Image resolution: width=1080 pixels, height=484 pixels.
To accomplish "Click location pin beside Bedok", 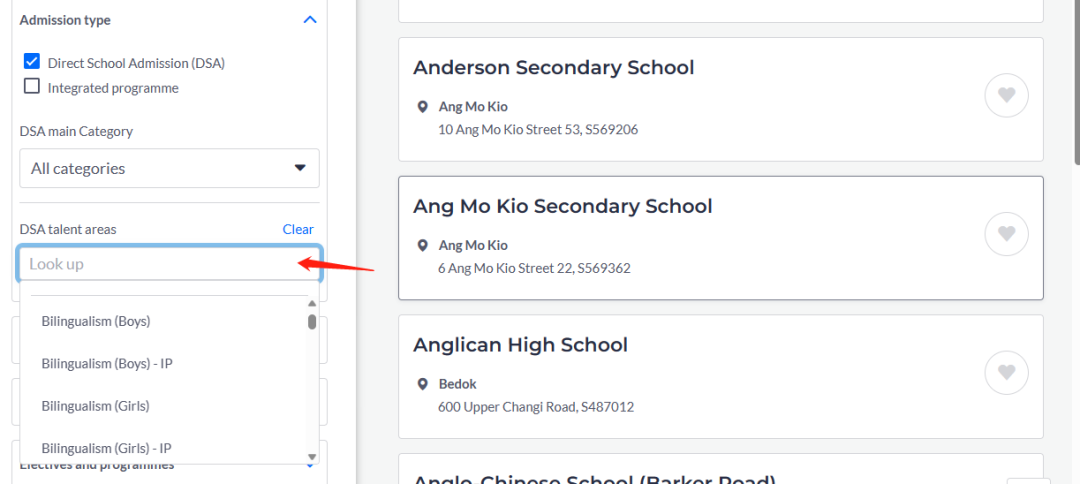I will pos(423,384).
